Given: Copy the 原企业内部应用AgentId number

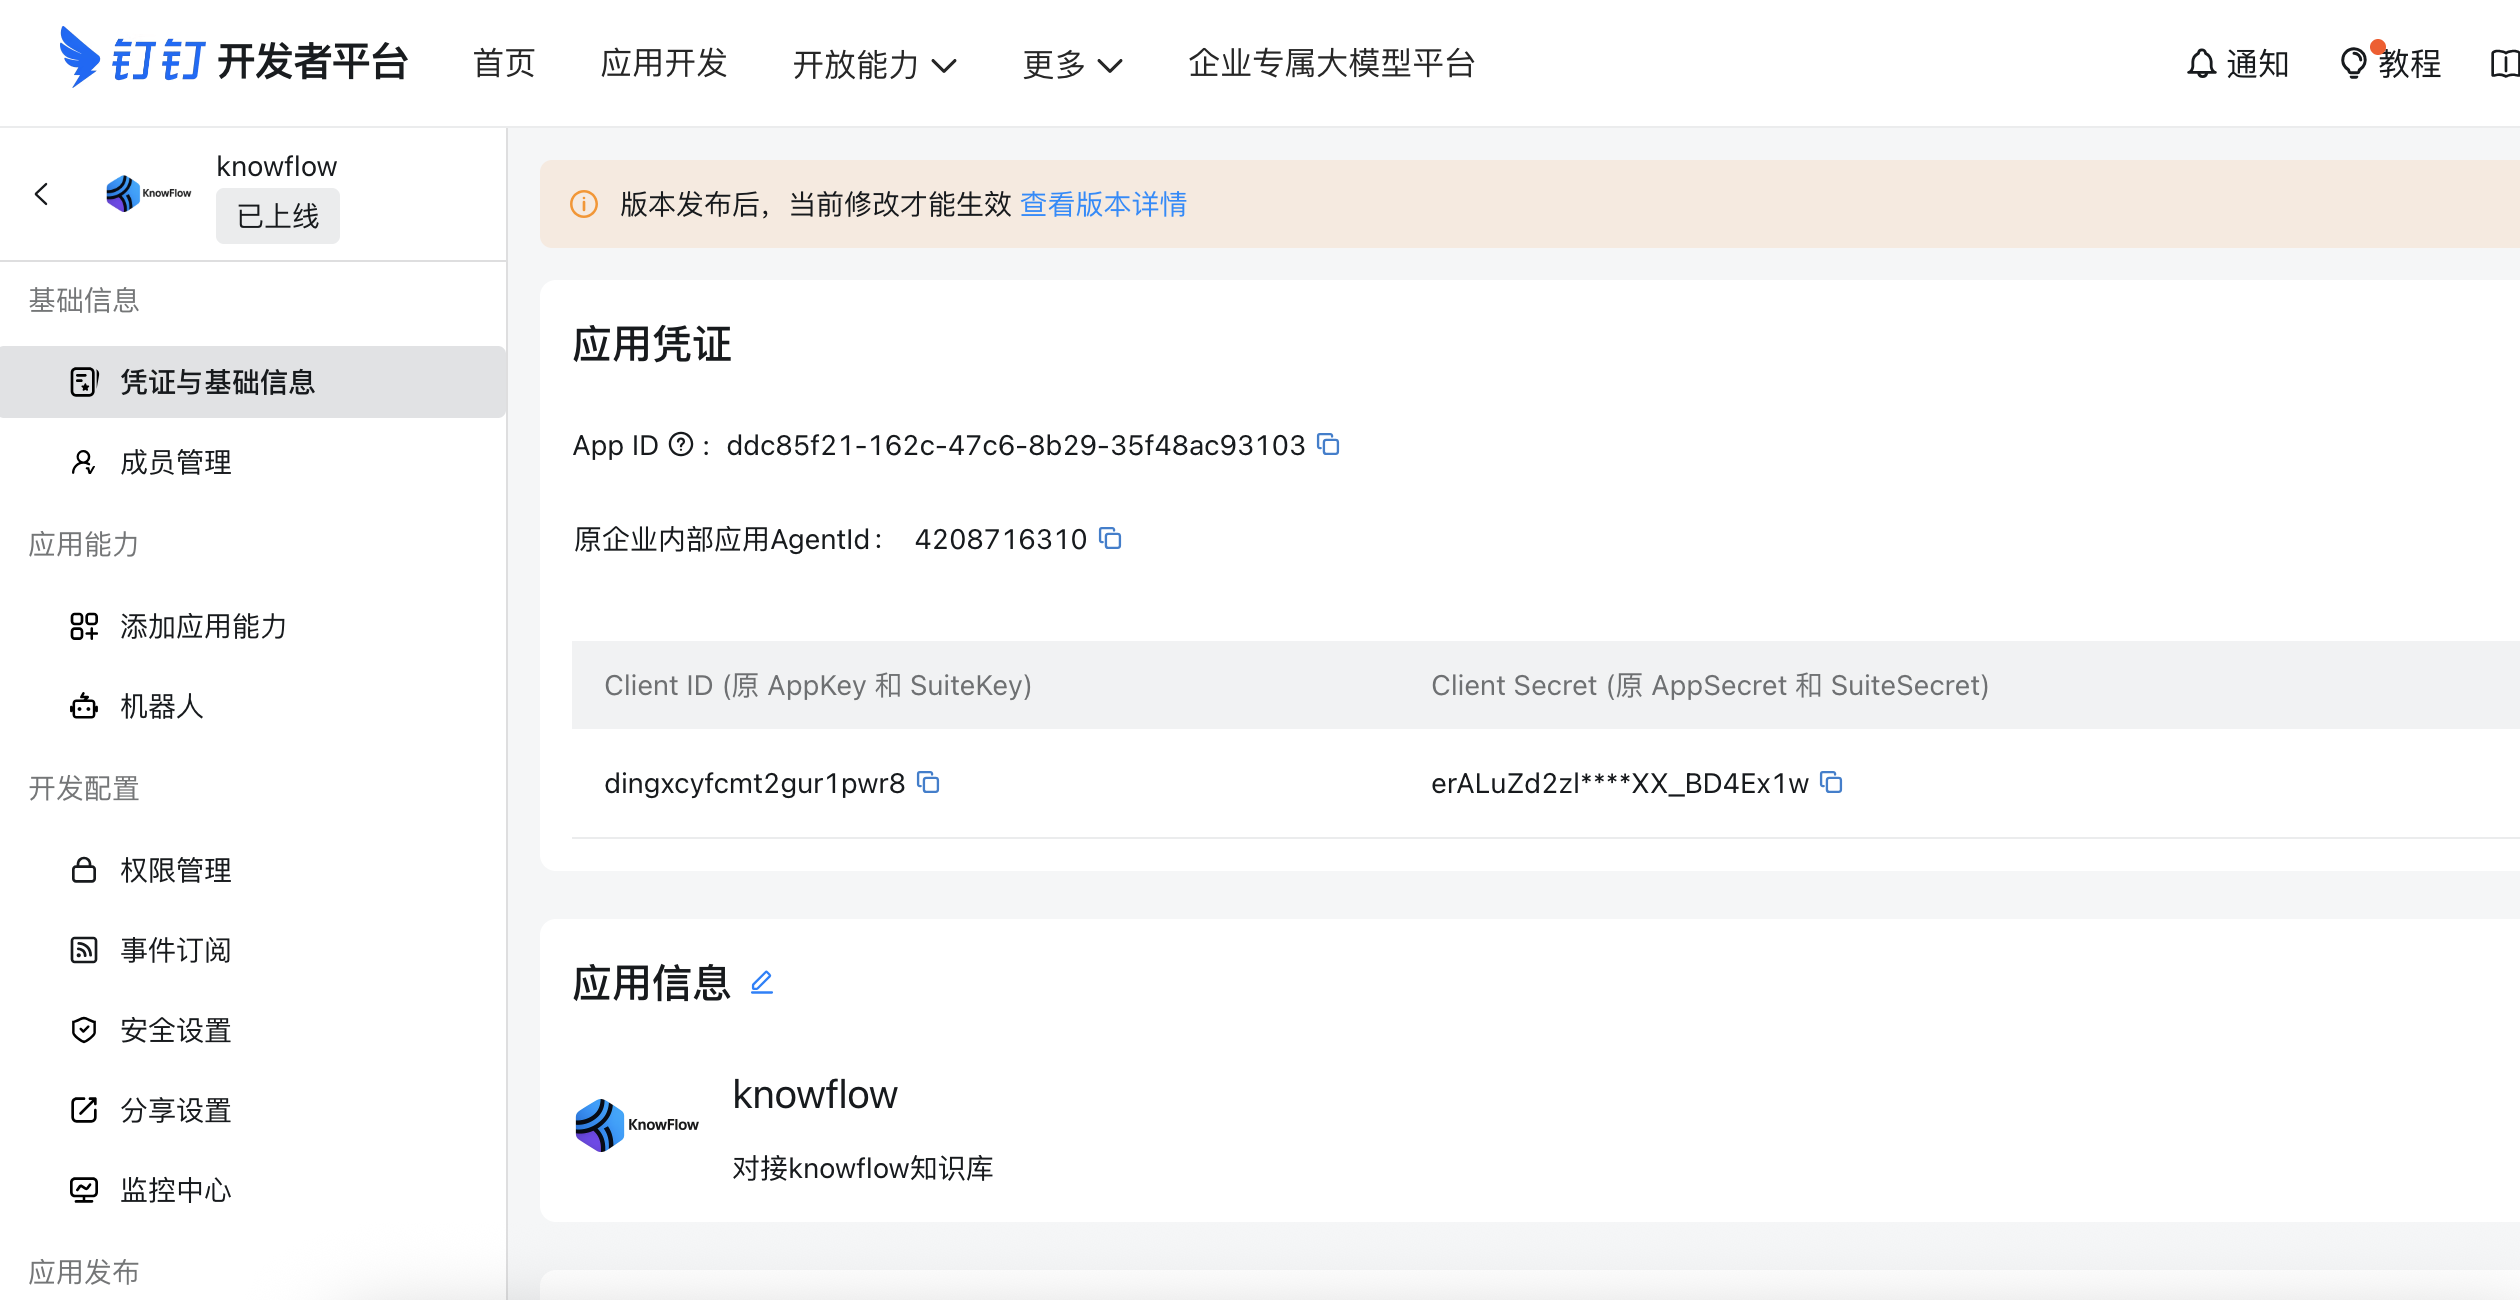Looking at the screenshot, I should (1112, 539).
